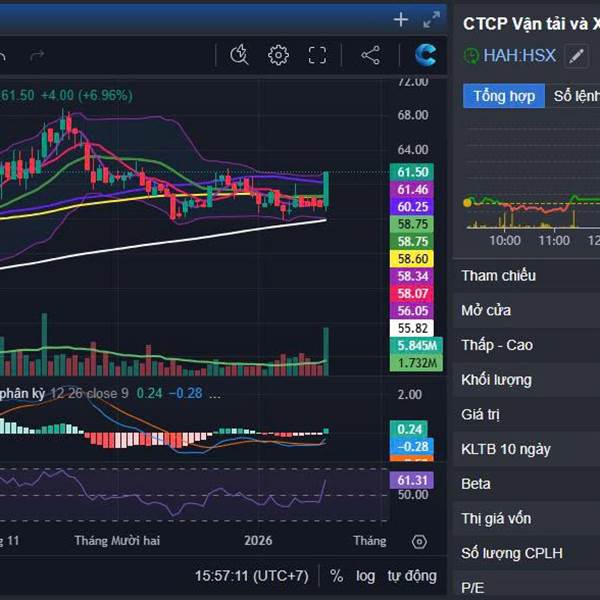Switch the chart to fullscreen mode
600x600 pixels.
click(317, 55)
